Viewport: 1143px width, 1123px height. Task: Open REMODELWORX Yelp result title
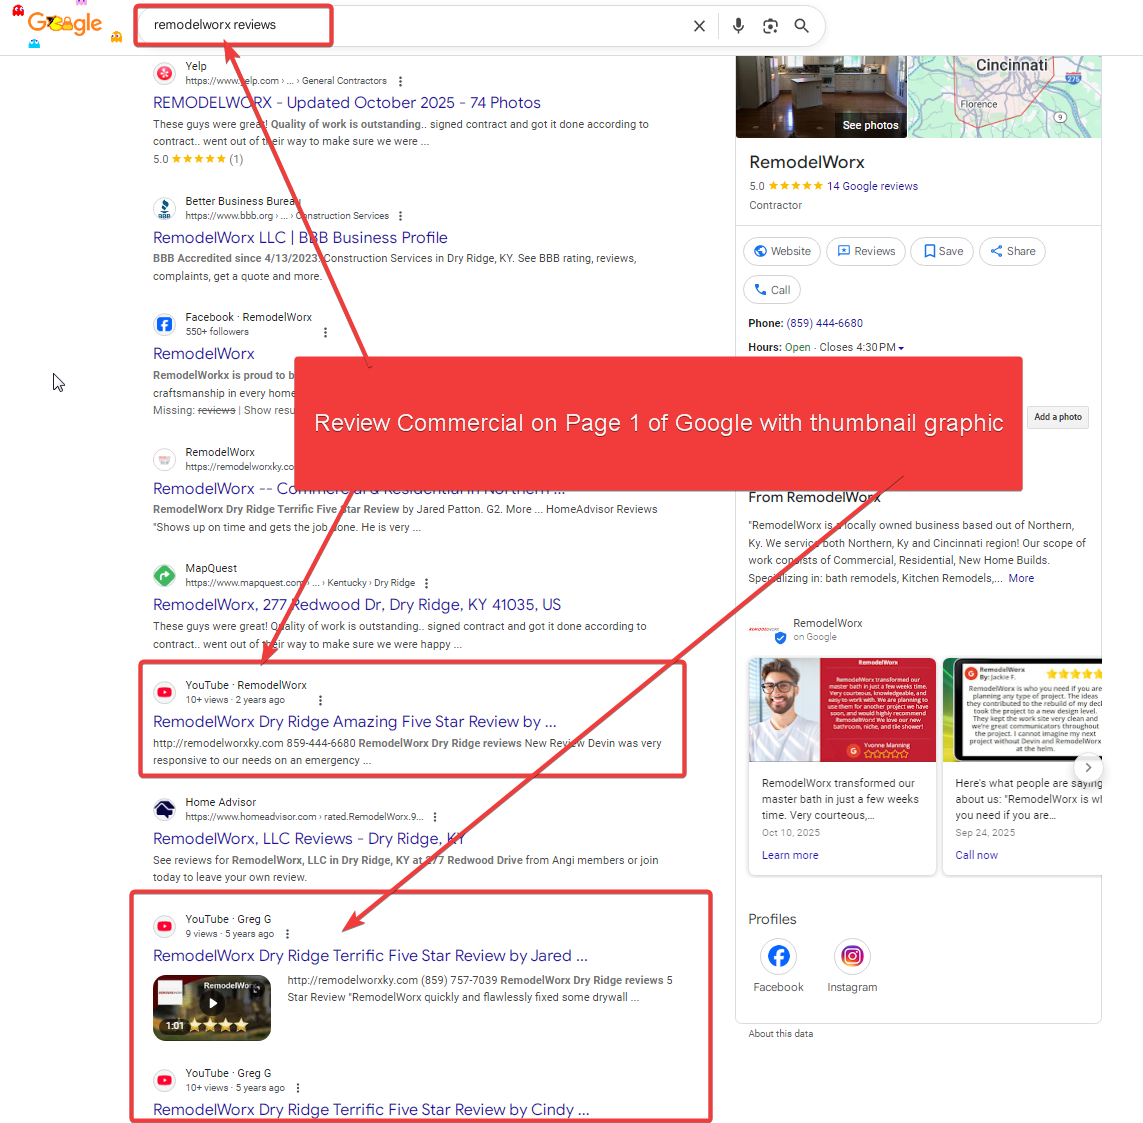point(347,103)
